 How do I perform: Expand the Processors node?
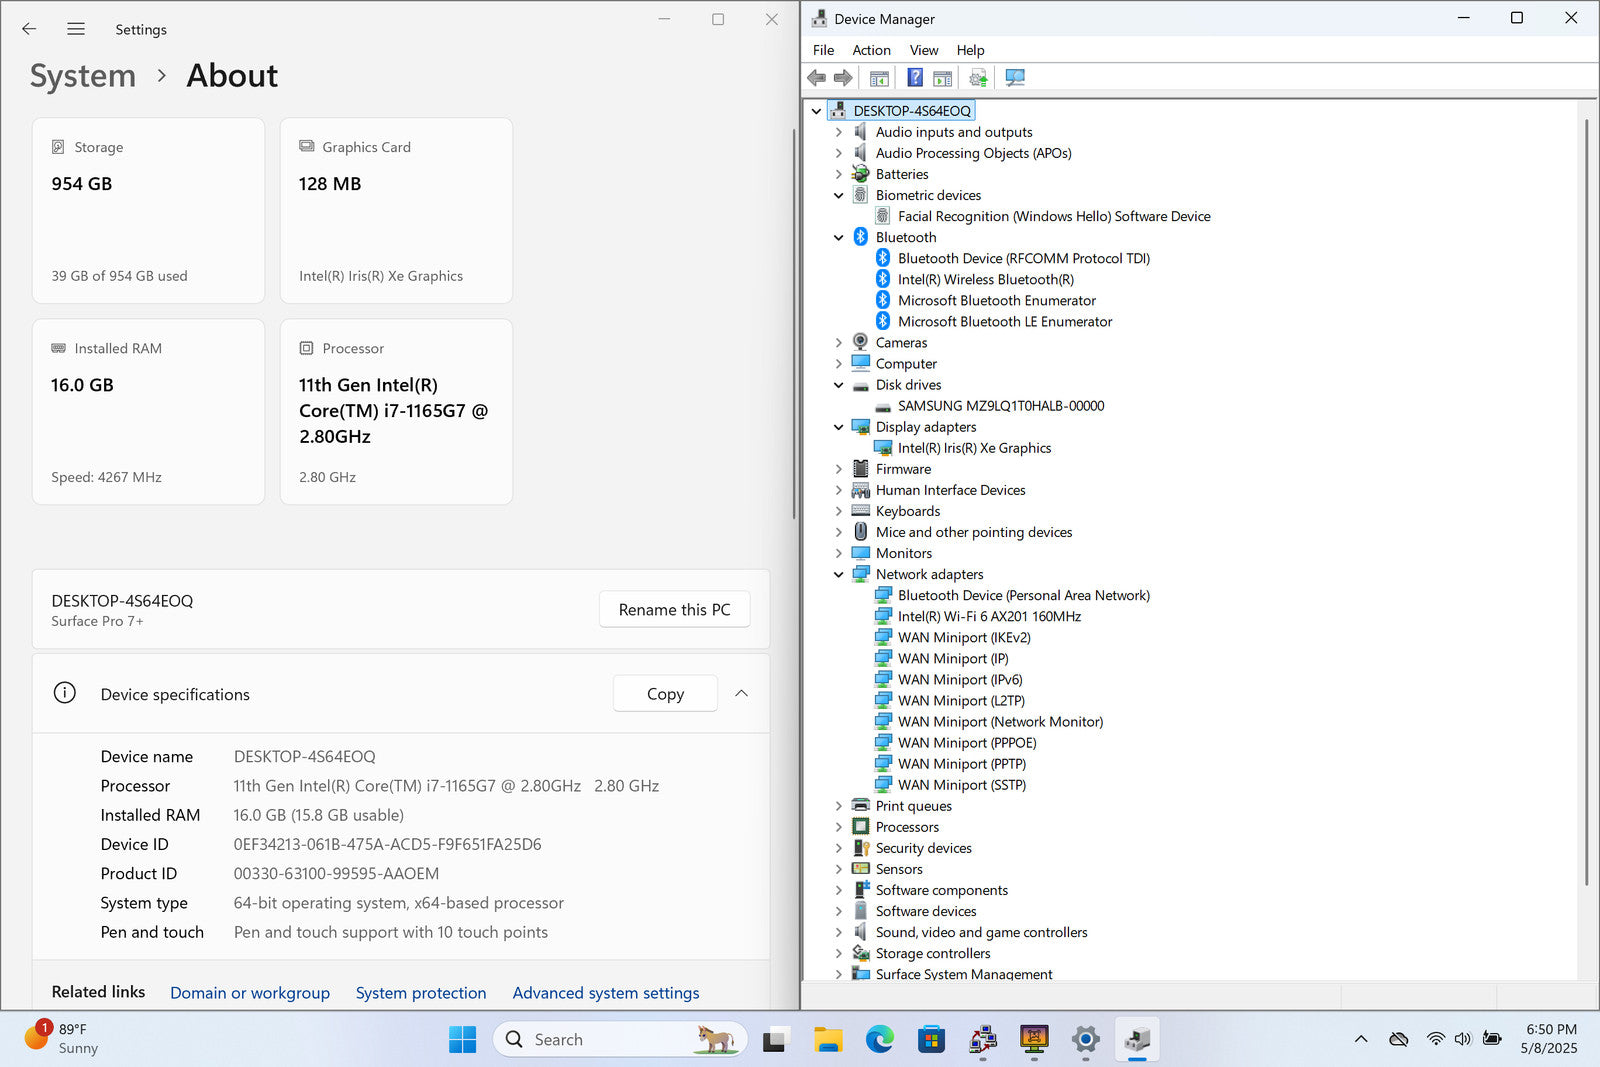click(x=839, y=827)
